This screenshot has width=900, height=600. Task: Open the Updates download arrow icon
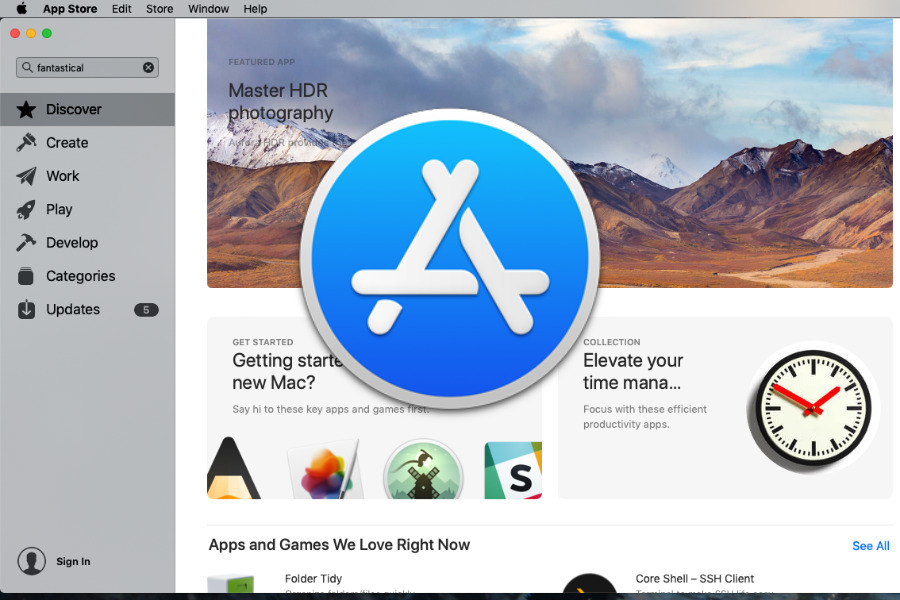pos(26,309)
